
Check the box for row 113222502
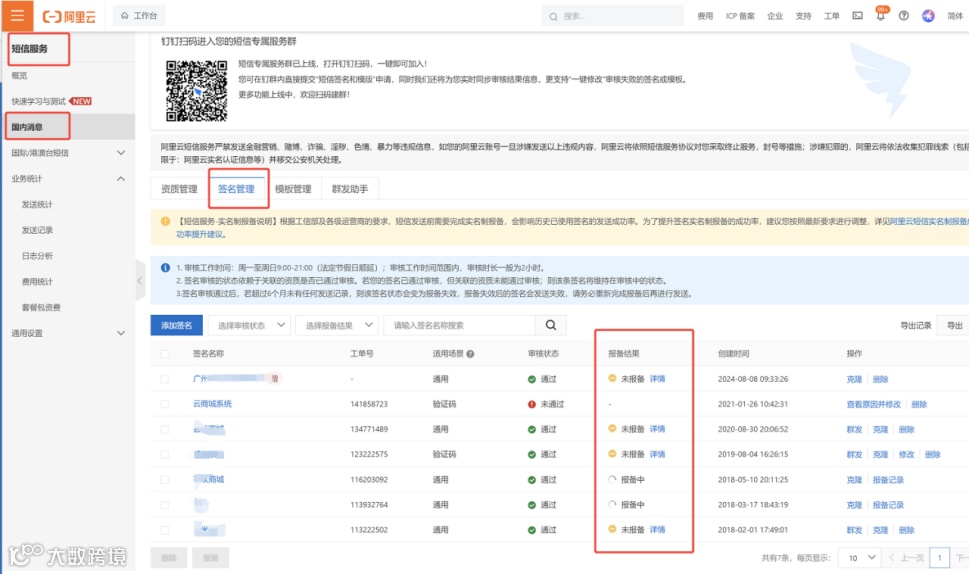tap(164, 530)
